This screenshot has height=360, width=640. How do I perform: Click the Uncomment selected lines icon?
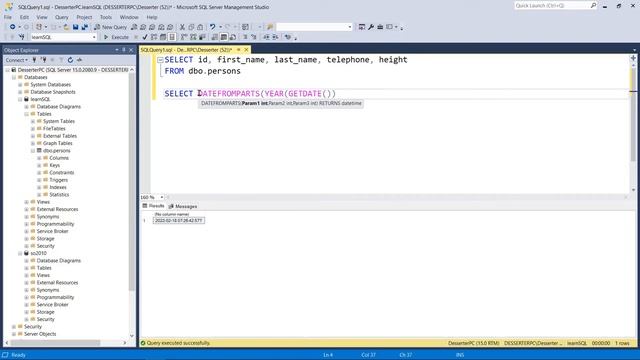[253, 37]
